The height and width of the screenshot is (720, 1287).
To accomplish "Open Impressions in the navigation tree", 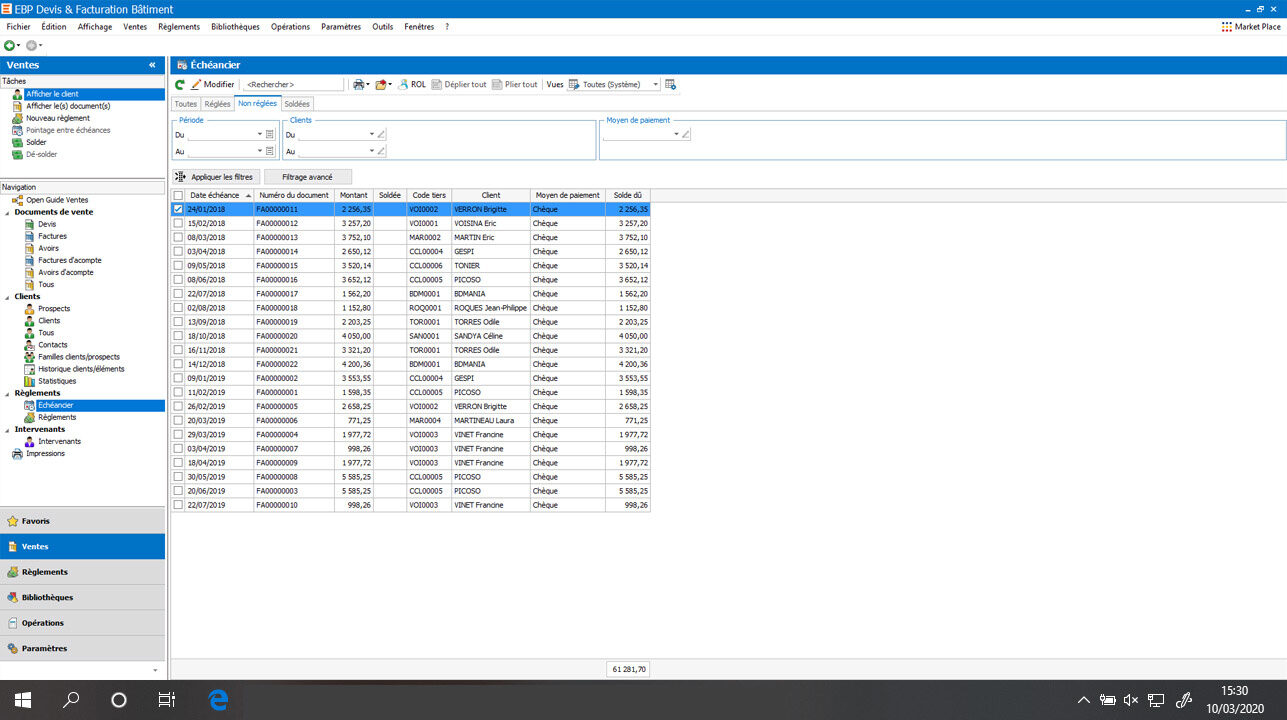I will coord(45,453).
